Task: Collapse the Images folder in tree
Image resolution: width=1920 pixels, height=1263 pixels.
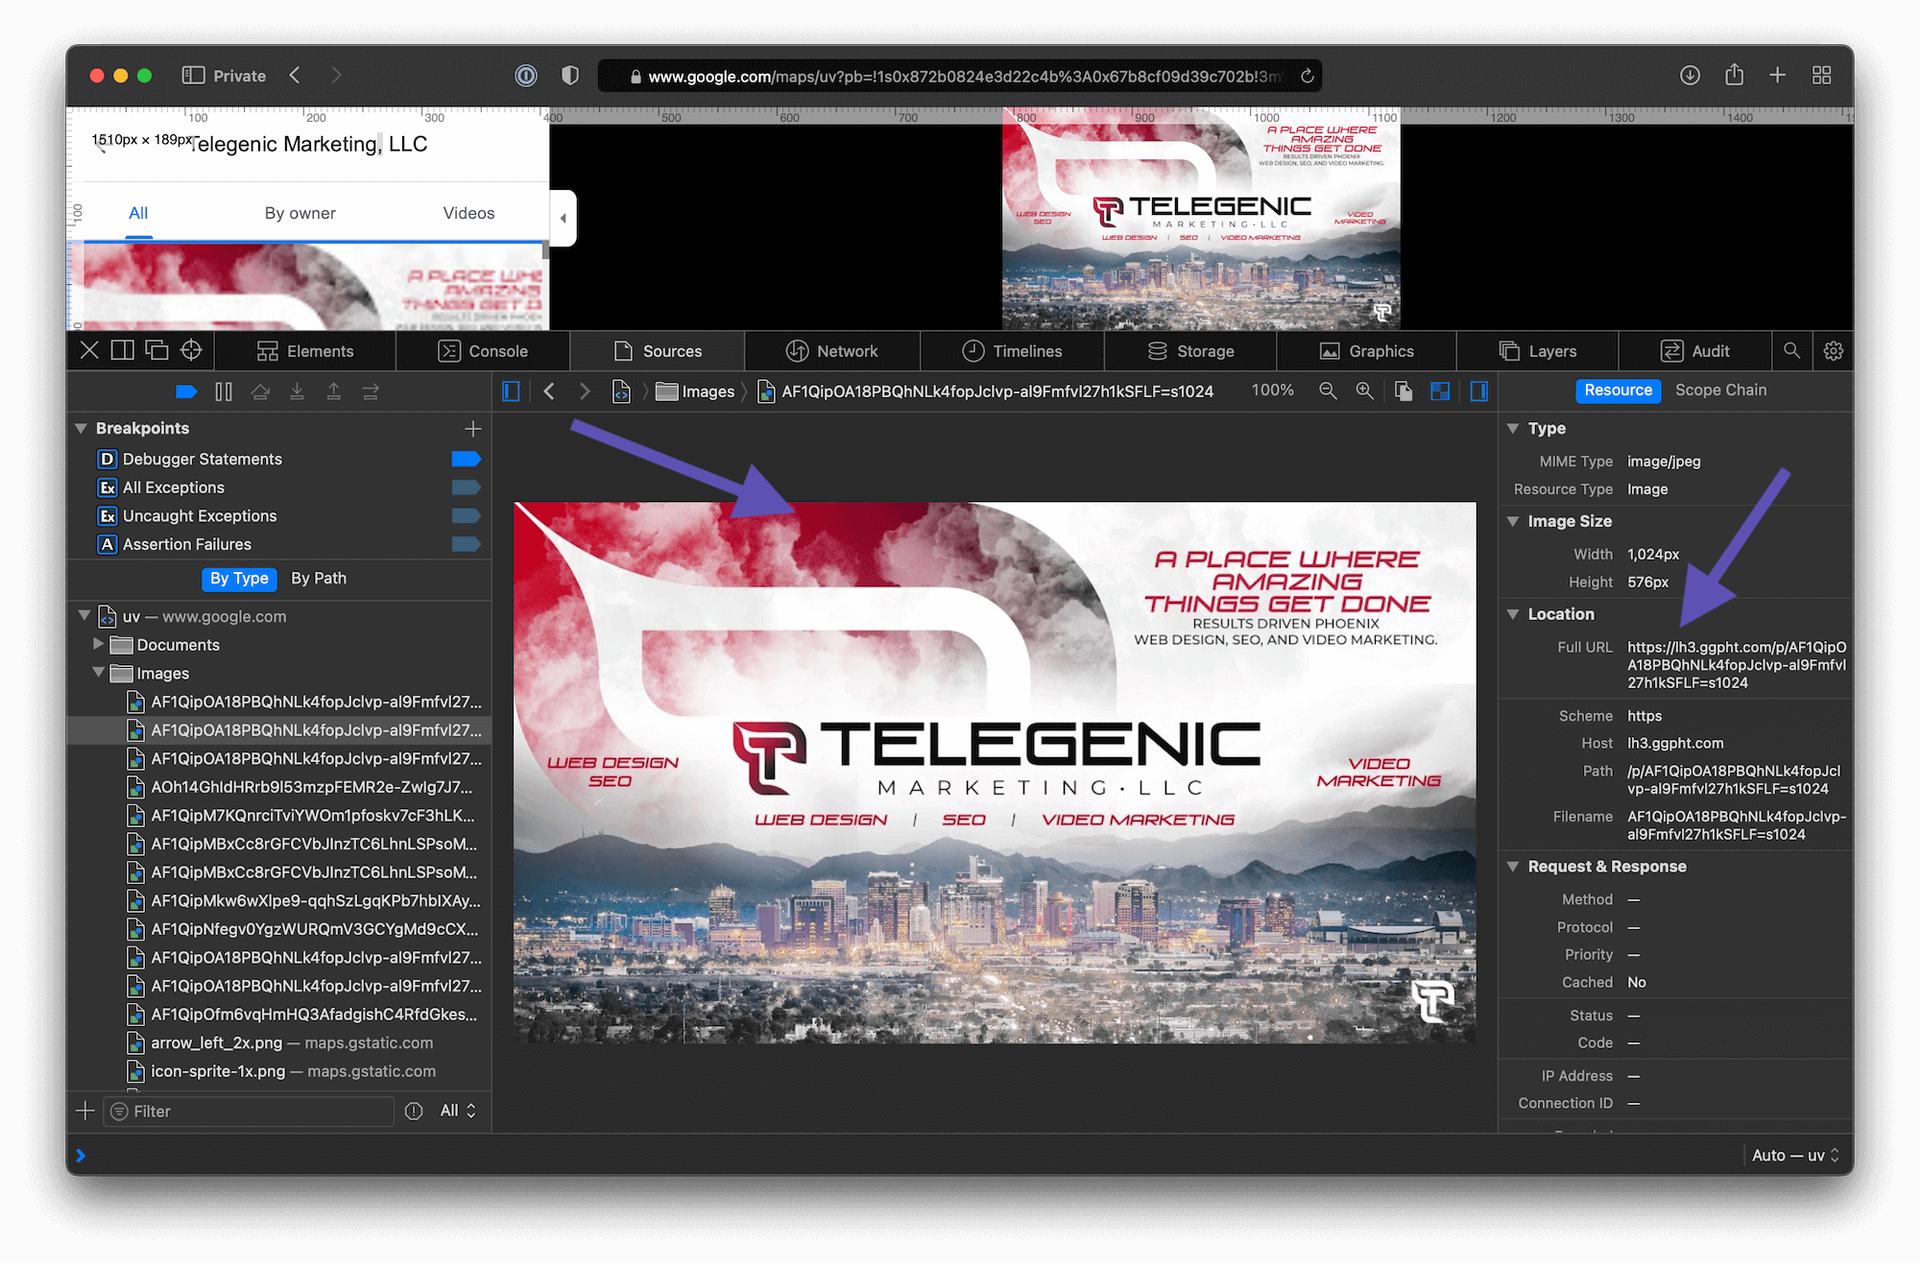Action: point(98,673)
